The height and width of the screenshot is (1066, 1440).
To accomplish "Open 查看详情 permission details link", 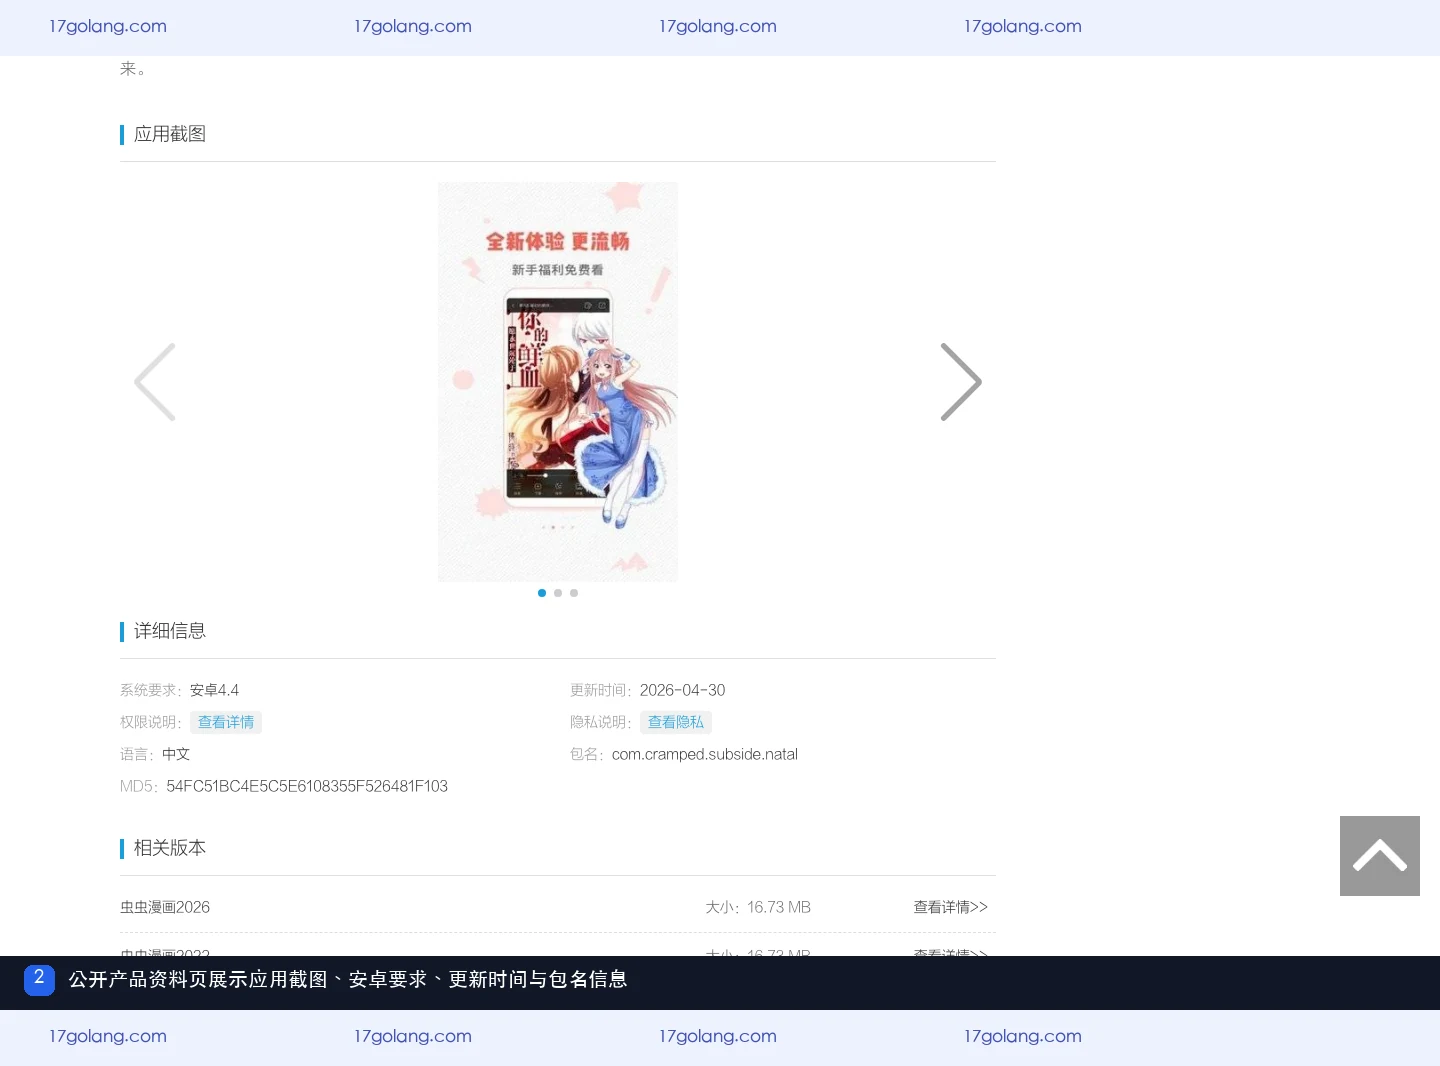I will [226, 722].
